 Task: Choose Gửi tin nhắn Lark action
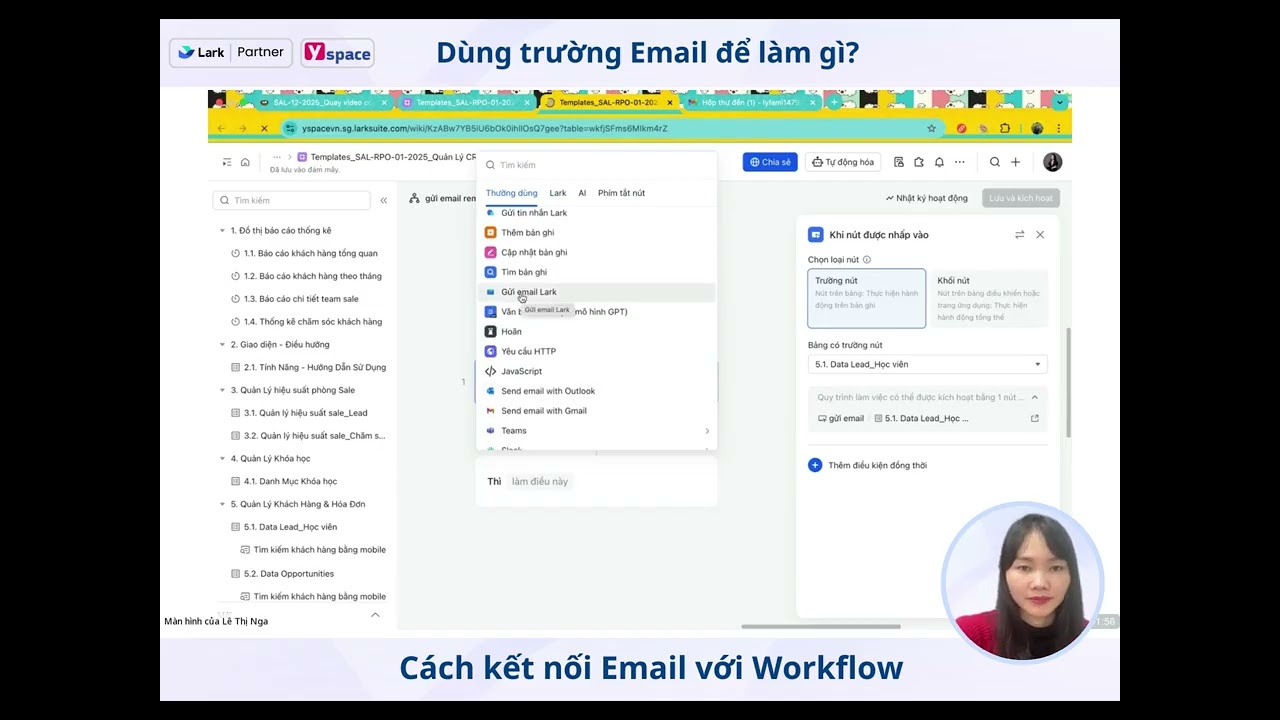click(x=596, y=213)
